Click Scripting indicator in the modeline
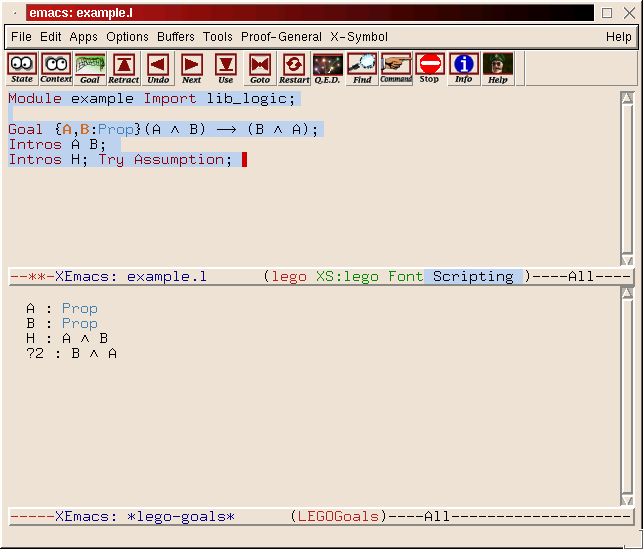This screenshot has height=549, width=643. point(472,276)
